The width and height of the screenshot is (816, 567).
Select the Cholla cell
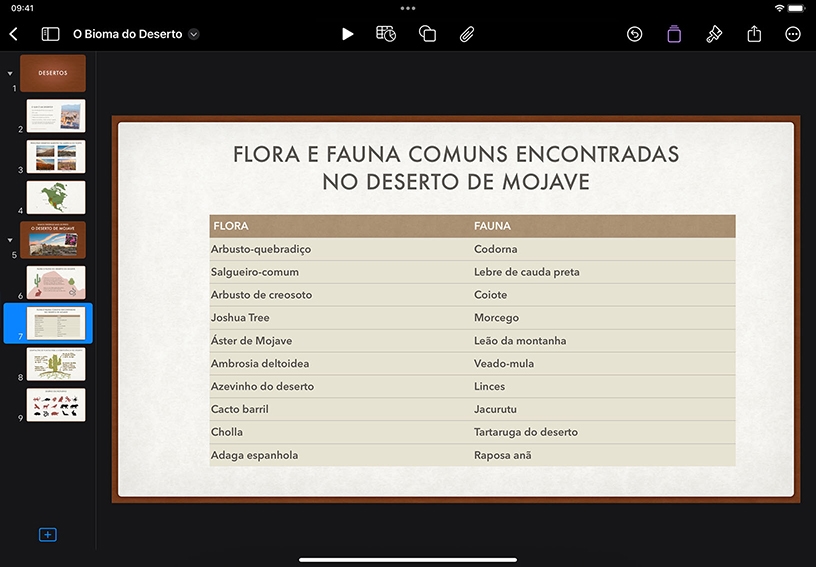[341, 432]
